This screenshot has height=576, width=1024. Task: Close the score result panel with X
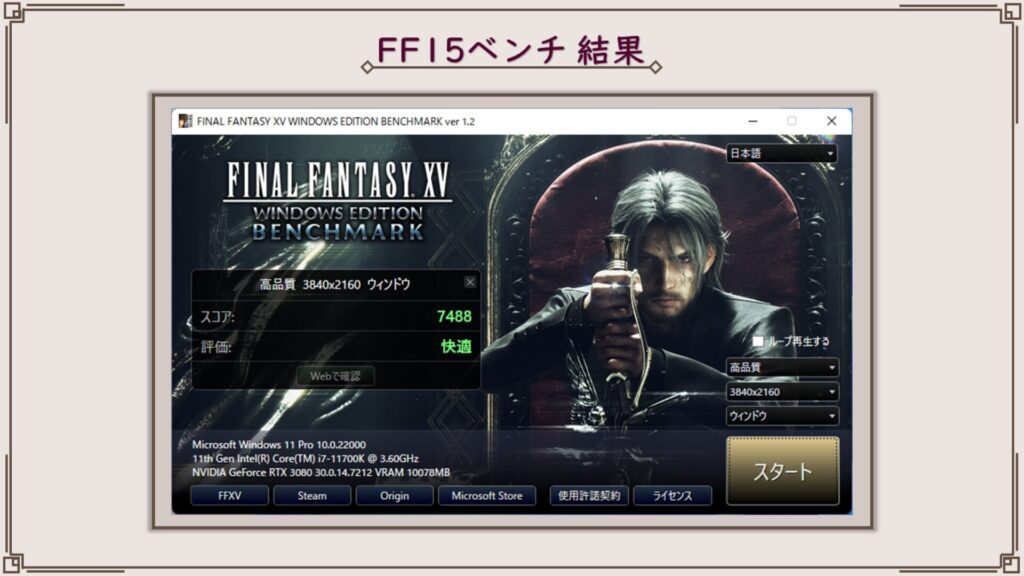(470, 282)
